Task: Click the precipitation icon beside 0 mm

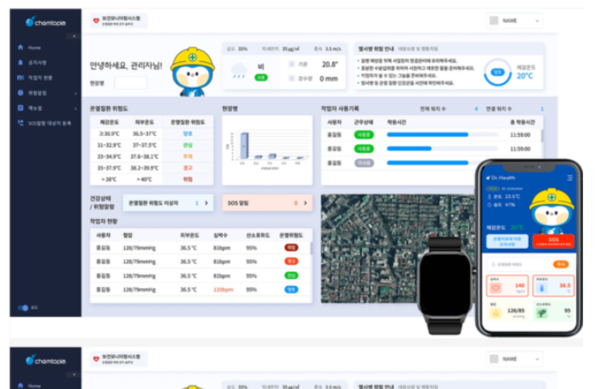Action: [x=292, y=78]
